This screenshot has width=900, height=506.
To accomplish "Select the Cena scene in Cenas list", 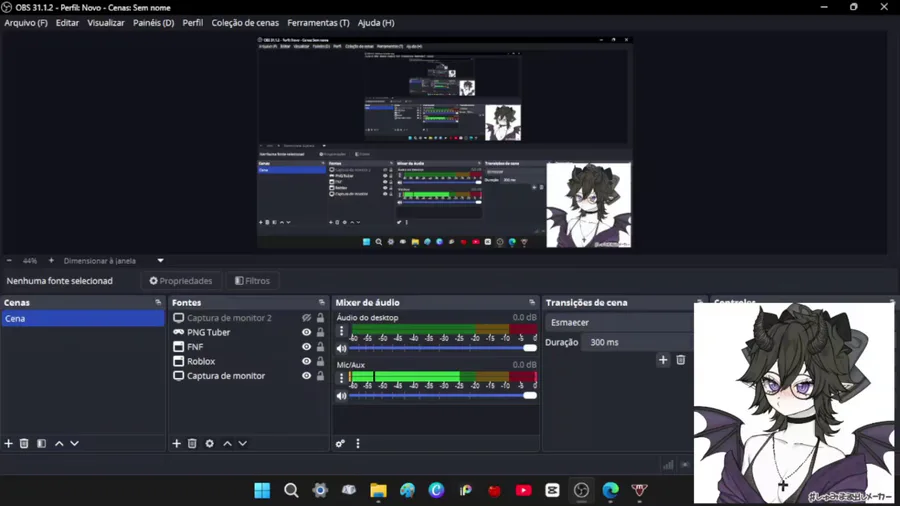I will pos(83,318).
